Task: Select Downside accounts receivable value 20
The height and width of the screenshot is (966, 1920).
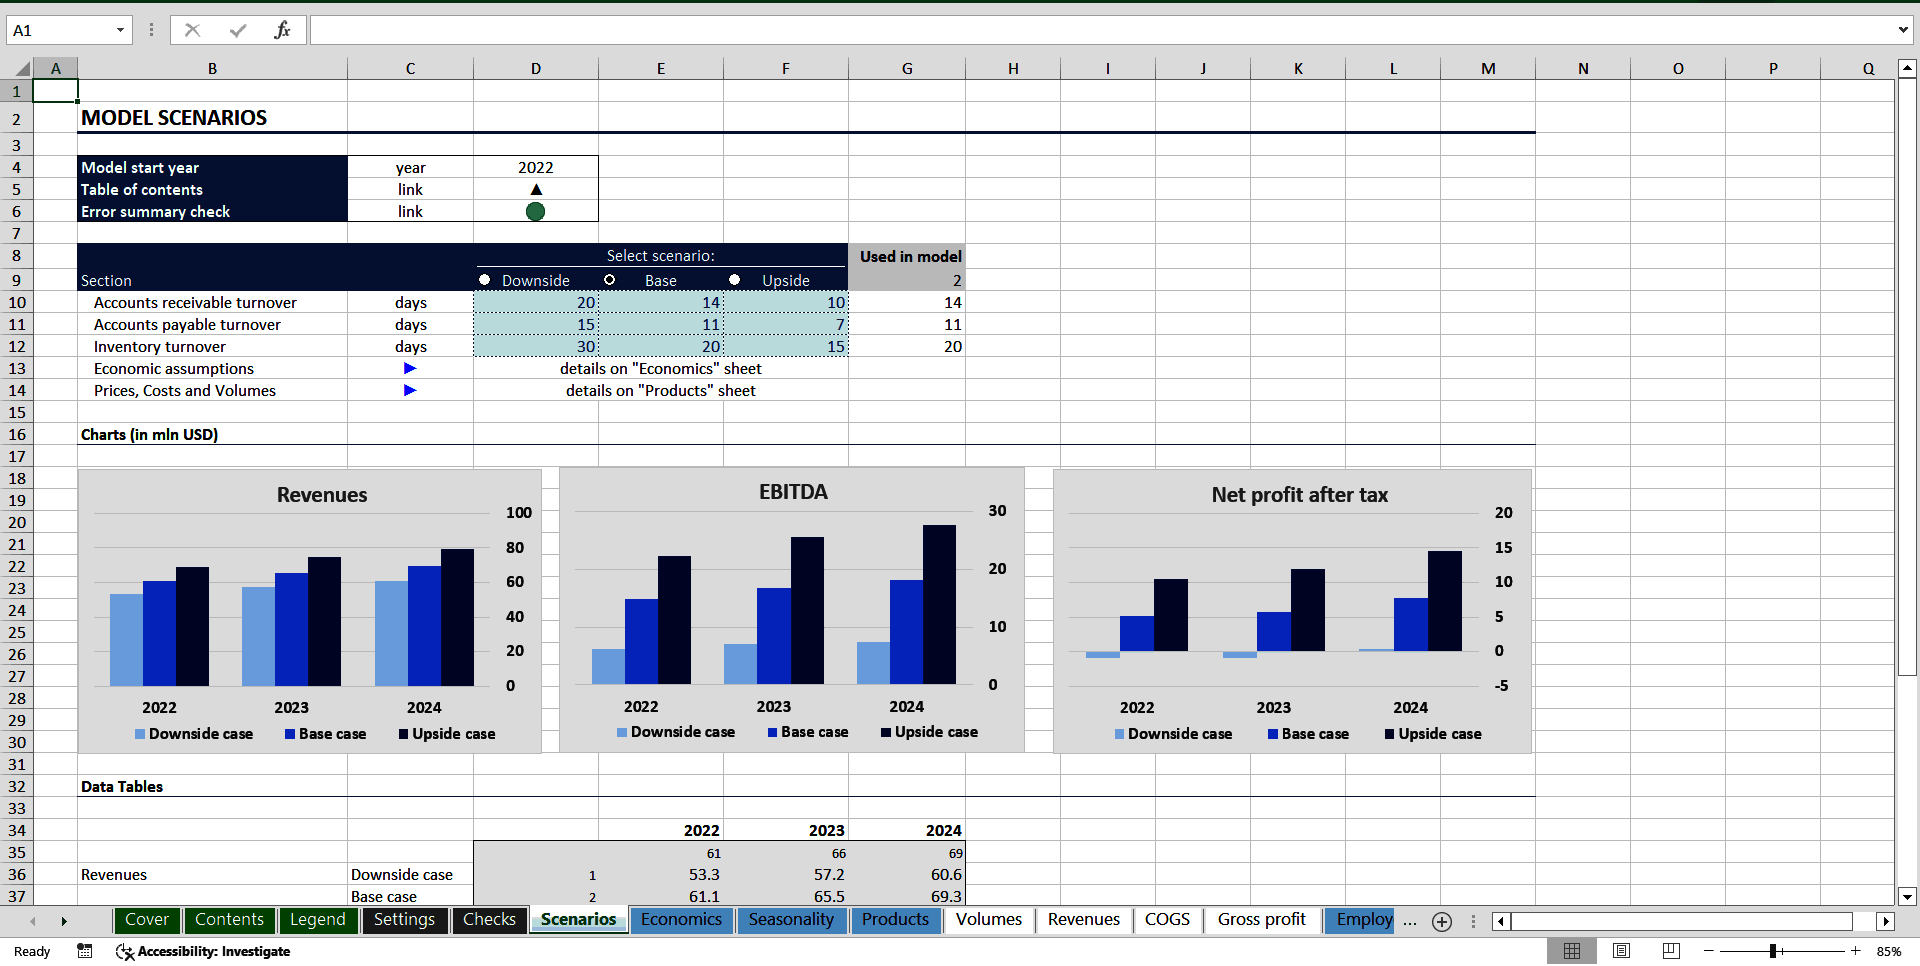Action: 536,303
